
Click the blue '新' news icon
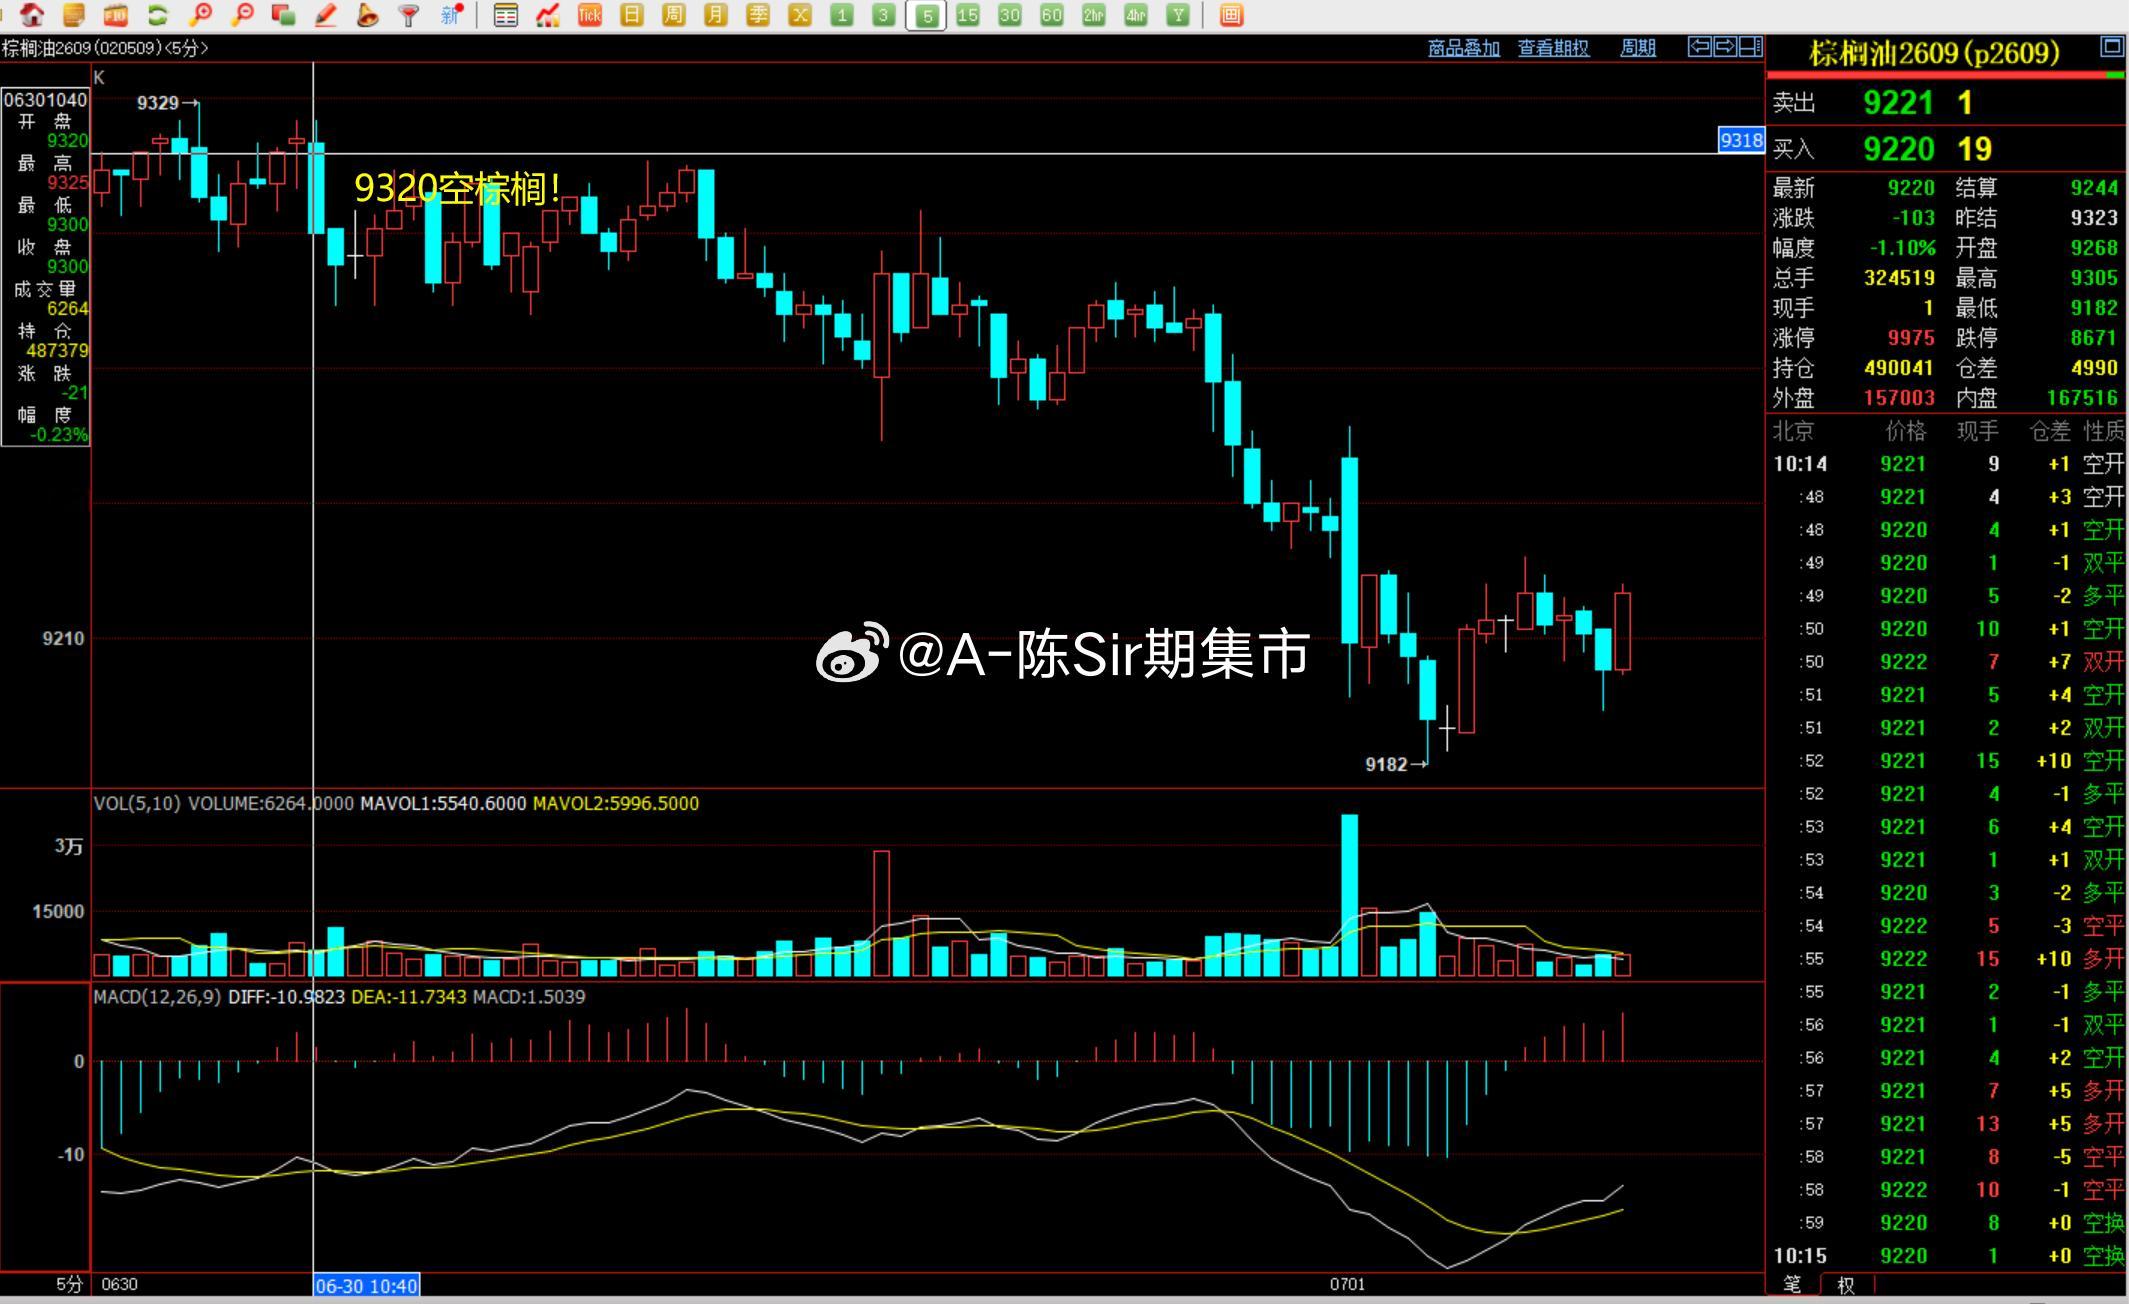(451, 15)
